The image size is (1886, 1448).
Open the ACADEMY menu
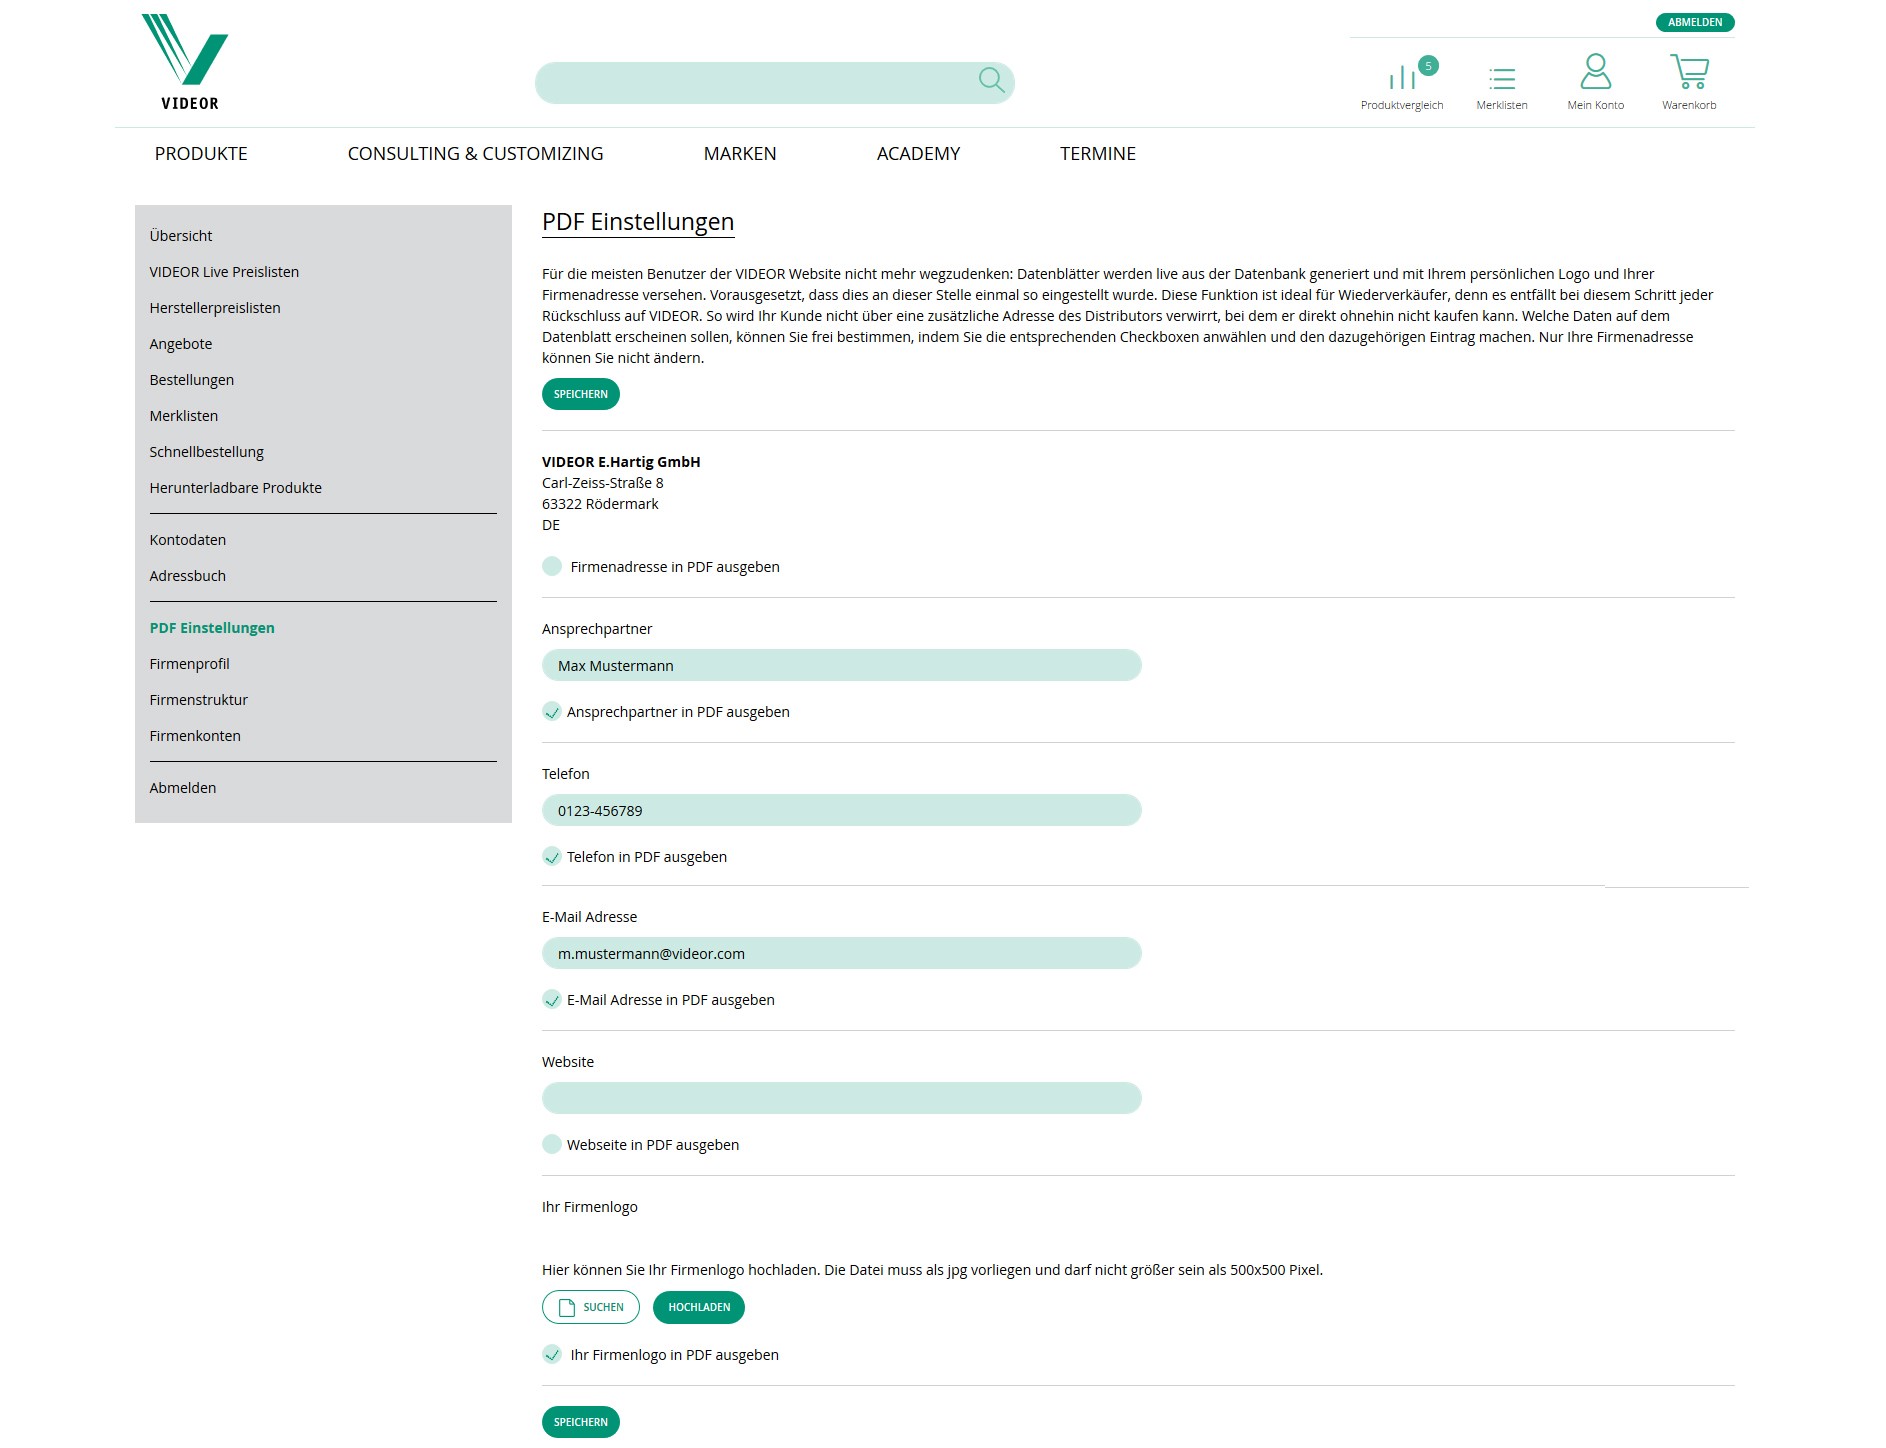(918, 153)
